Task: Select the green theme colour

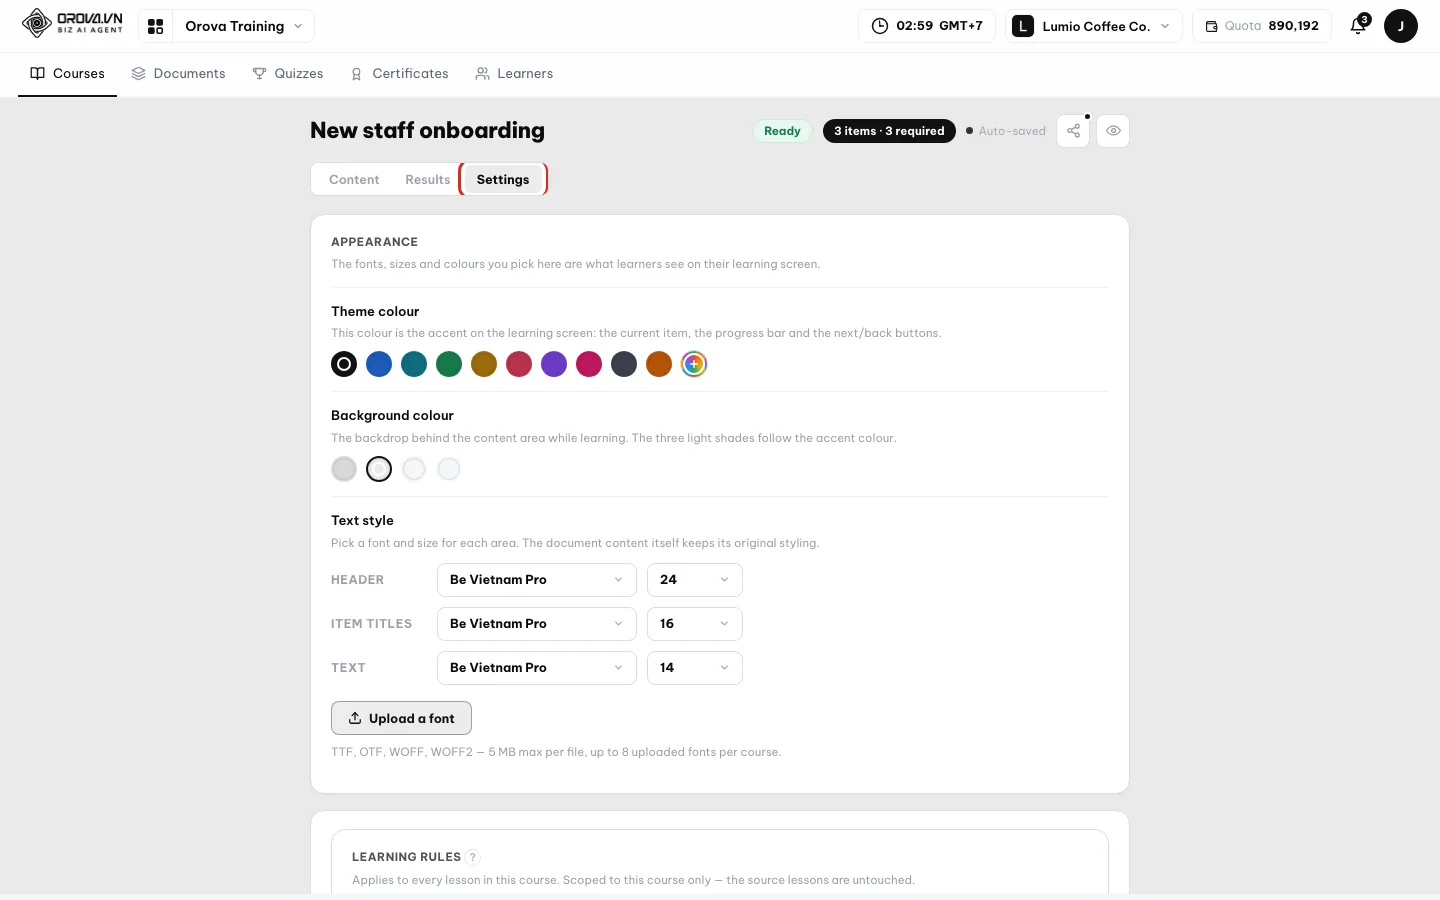Action: point(449,364)
